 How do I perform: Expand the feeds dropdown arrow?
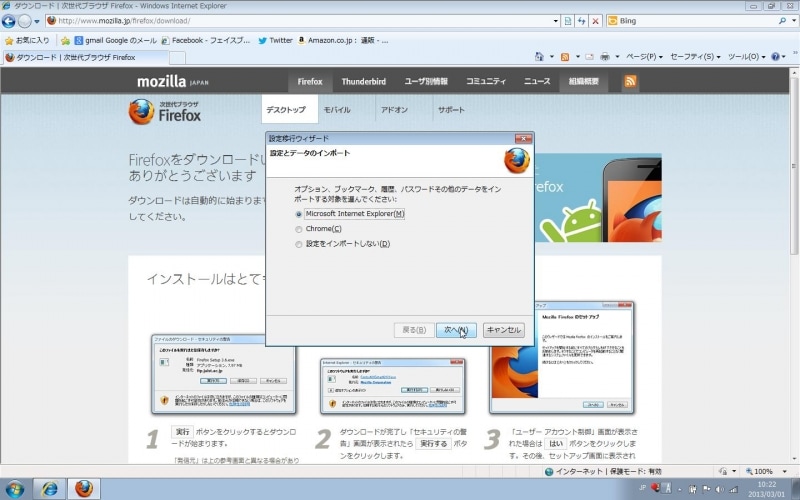tap(578, 57)
